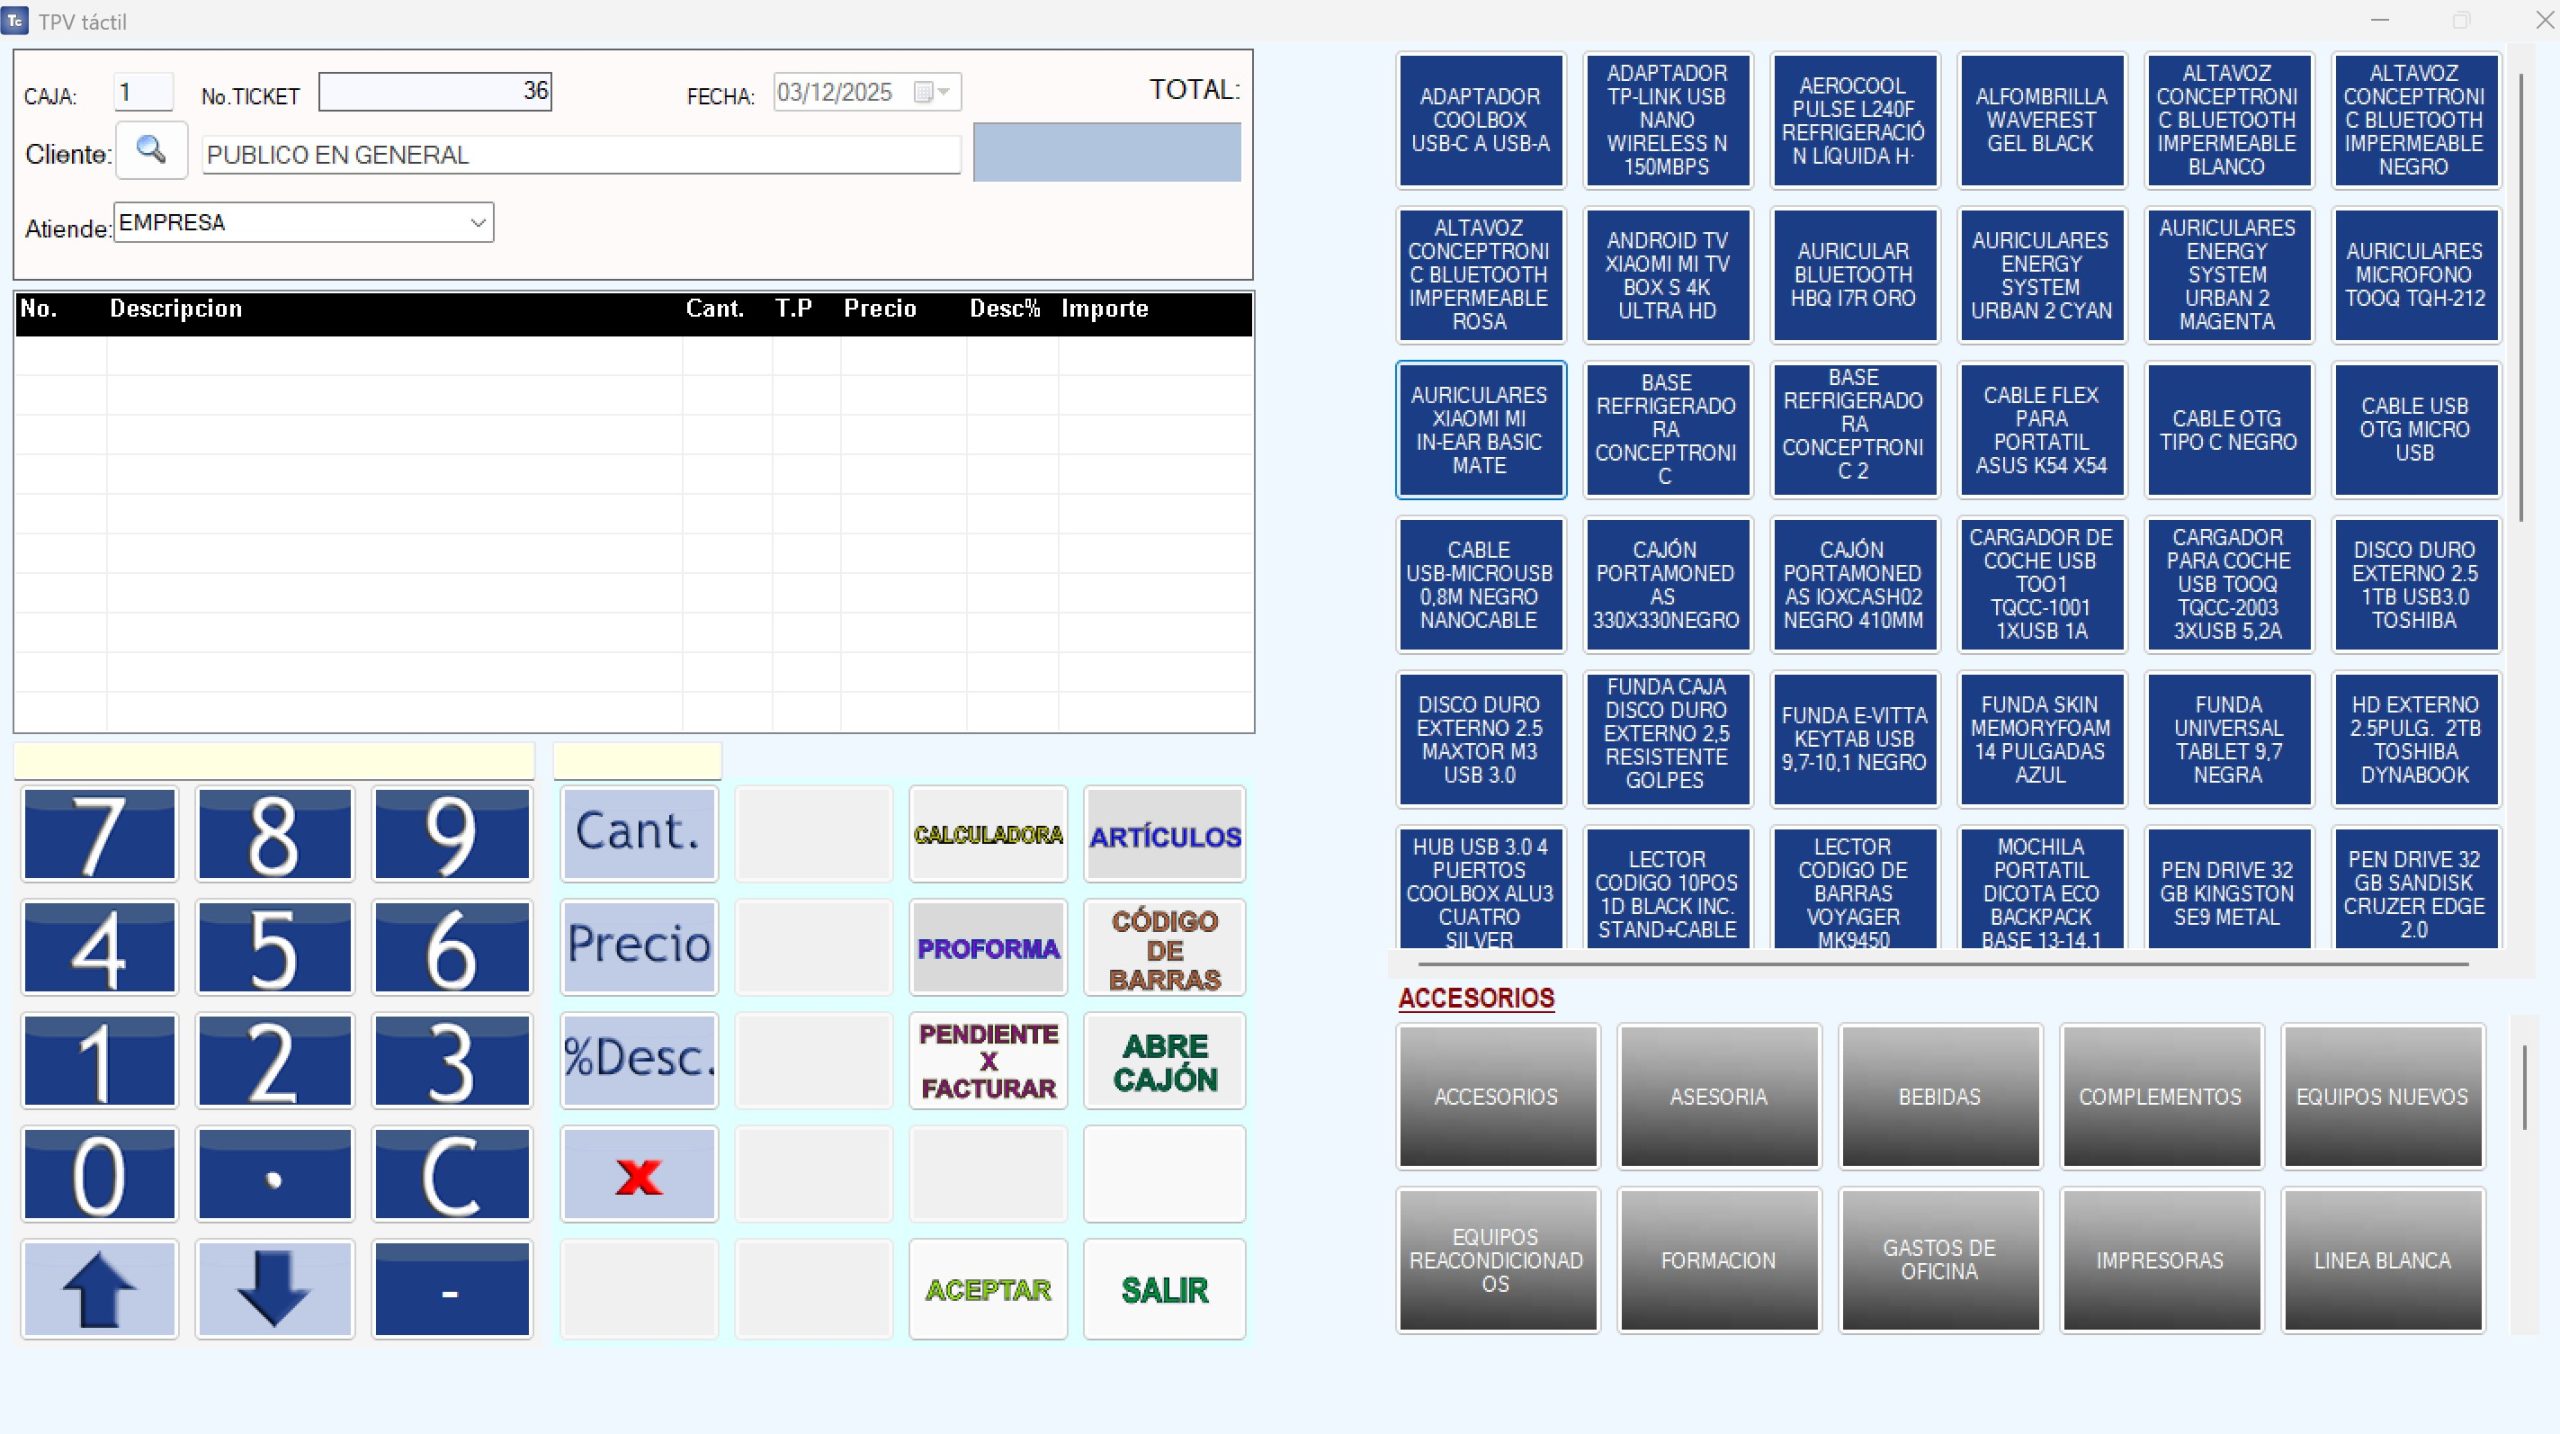
Task: Click the up arrow navigation button
Action: click(x=99, y=1289)
